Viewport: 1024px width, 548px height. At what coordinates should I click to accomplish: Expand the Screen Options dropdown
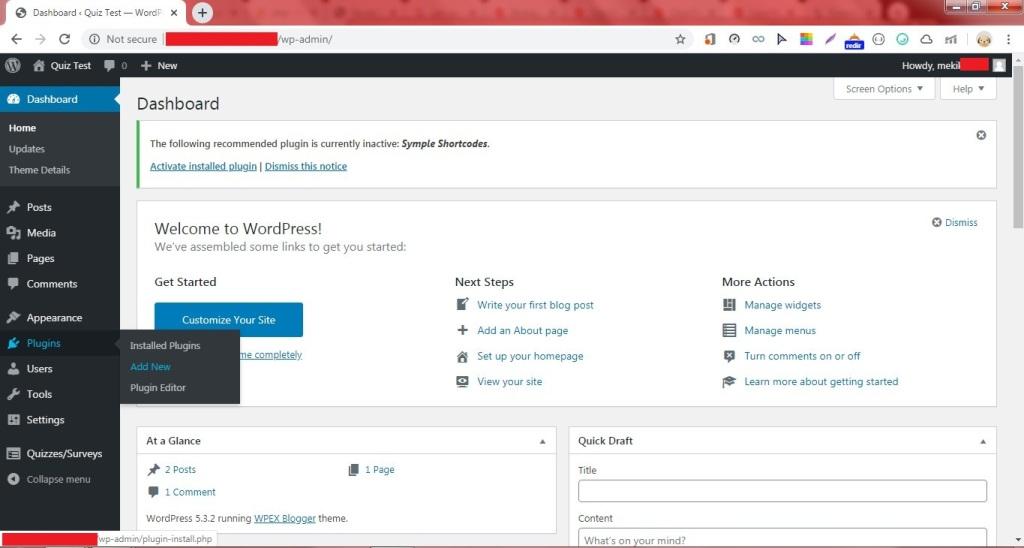click(x=884, y=89)
